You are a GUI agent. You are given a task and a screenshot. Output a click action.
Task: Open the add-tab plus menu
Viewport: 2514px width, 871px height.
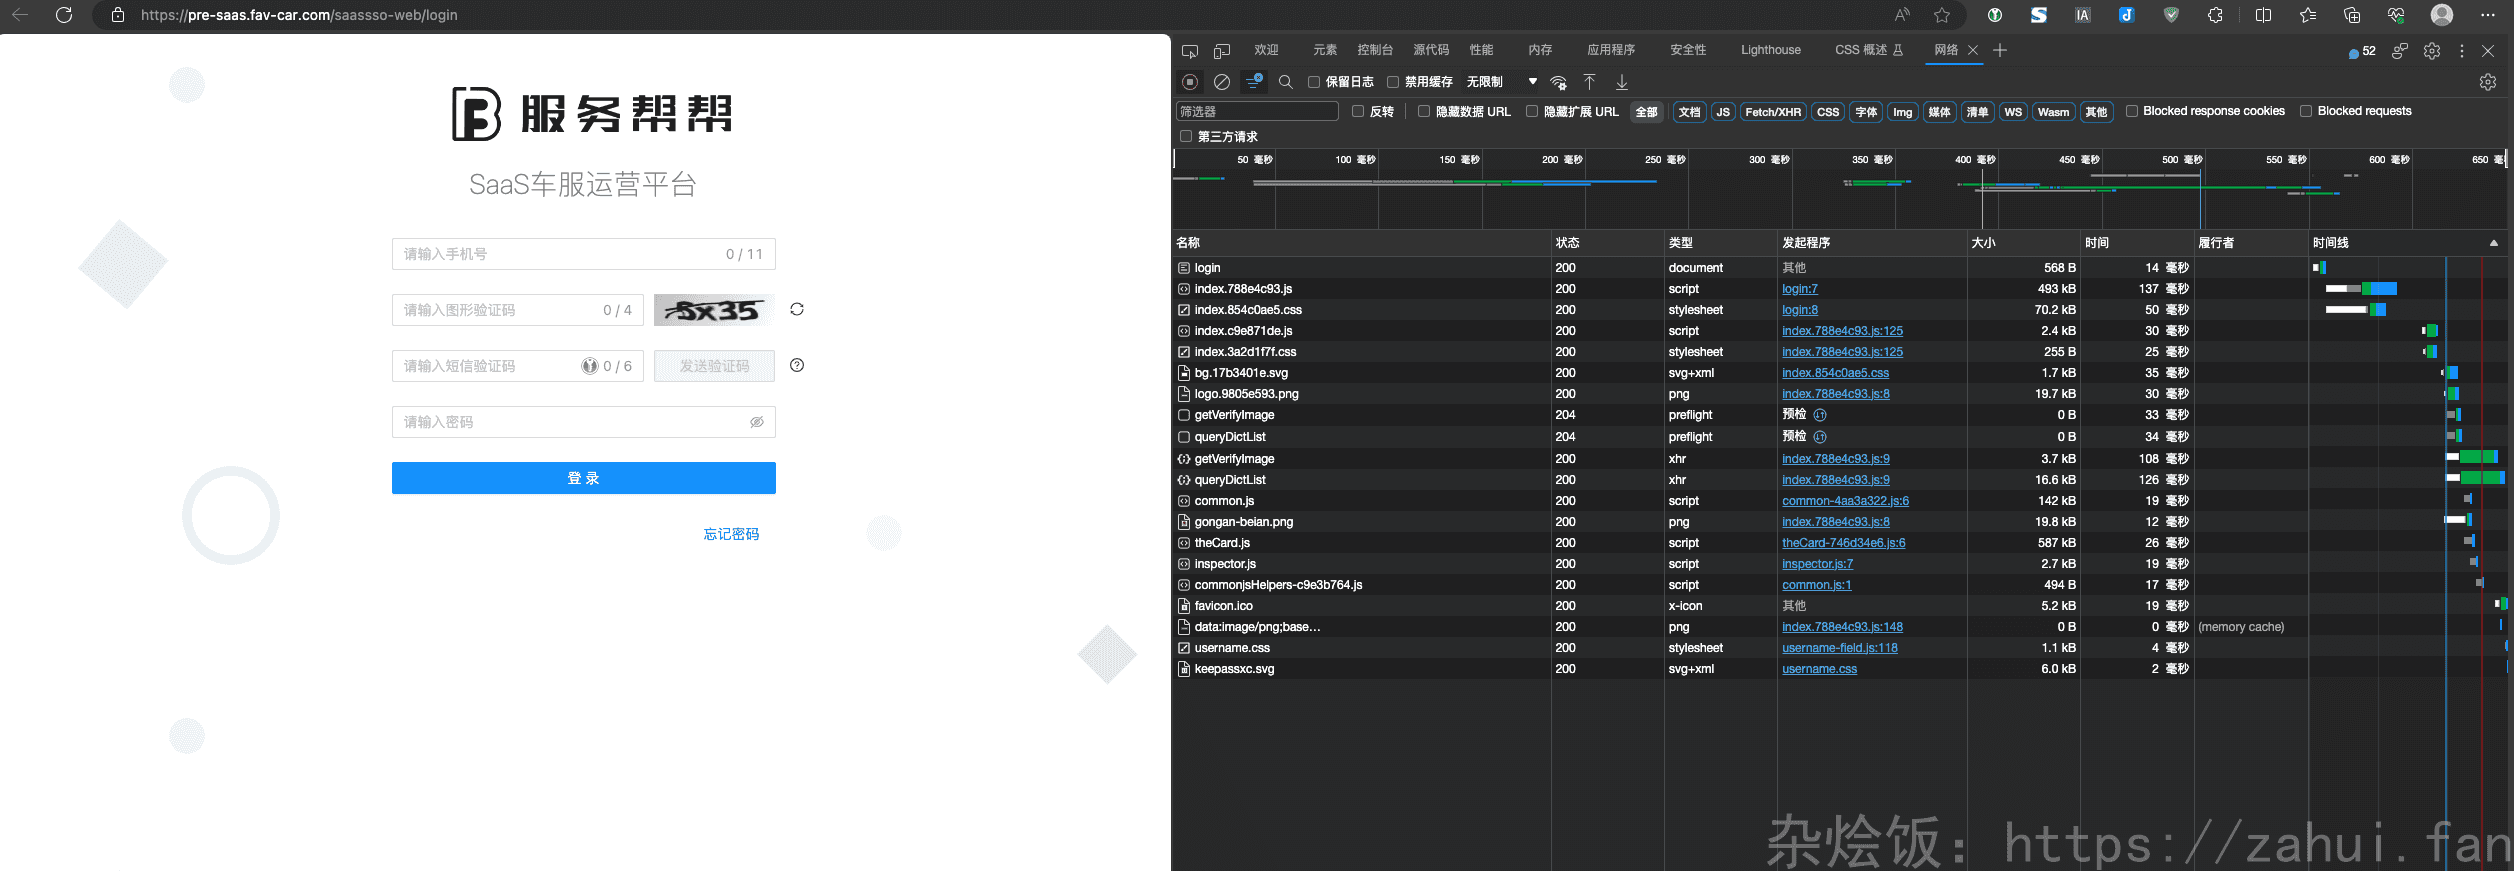click(x=2000, y=50)
